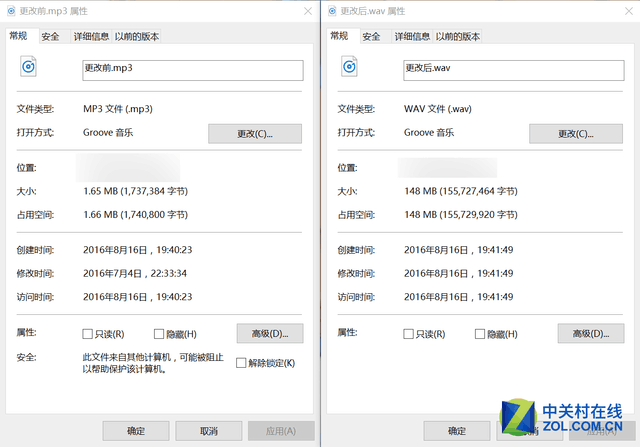Screen dimensions: 640x447
Task: Tick 解除锁定(K) checkbox in mp3 dialog
Action: click(x=241, y=362)
